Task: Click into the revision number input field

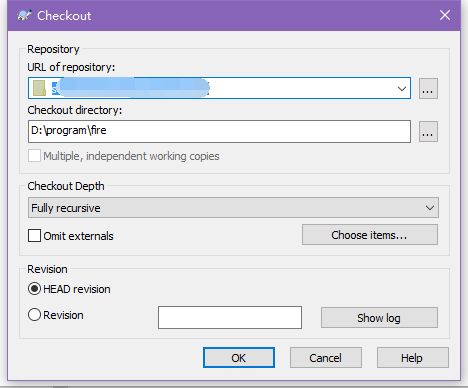Action: (x=230, y=317)
